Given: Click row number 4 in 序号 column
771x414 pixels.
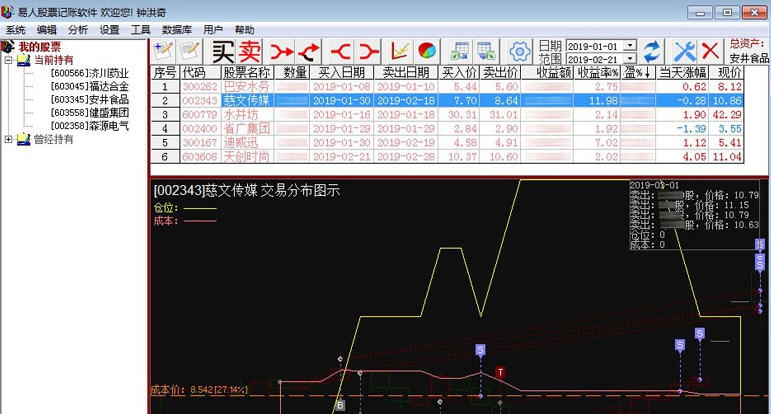Looking at the screenshot, I should point(165,129).
